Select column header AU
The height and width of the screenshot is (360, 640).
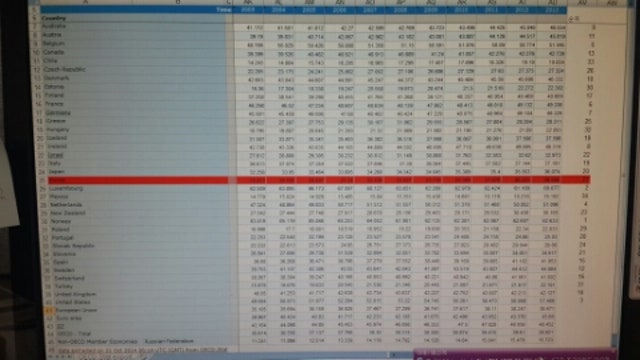(x=552, y=2)
